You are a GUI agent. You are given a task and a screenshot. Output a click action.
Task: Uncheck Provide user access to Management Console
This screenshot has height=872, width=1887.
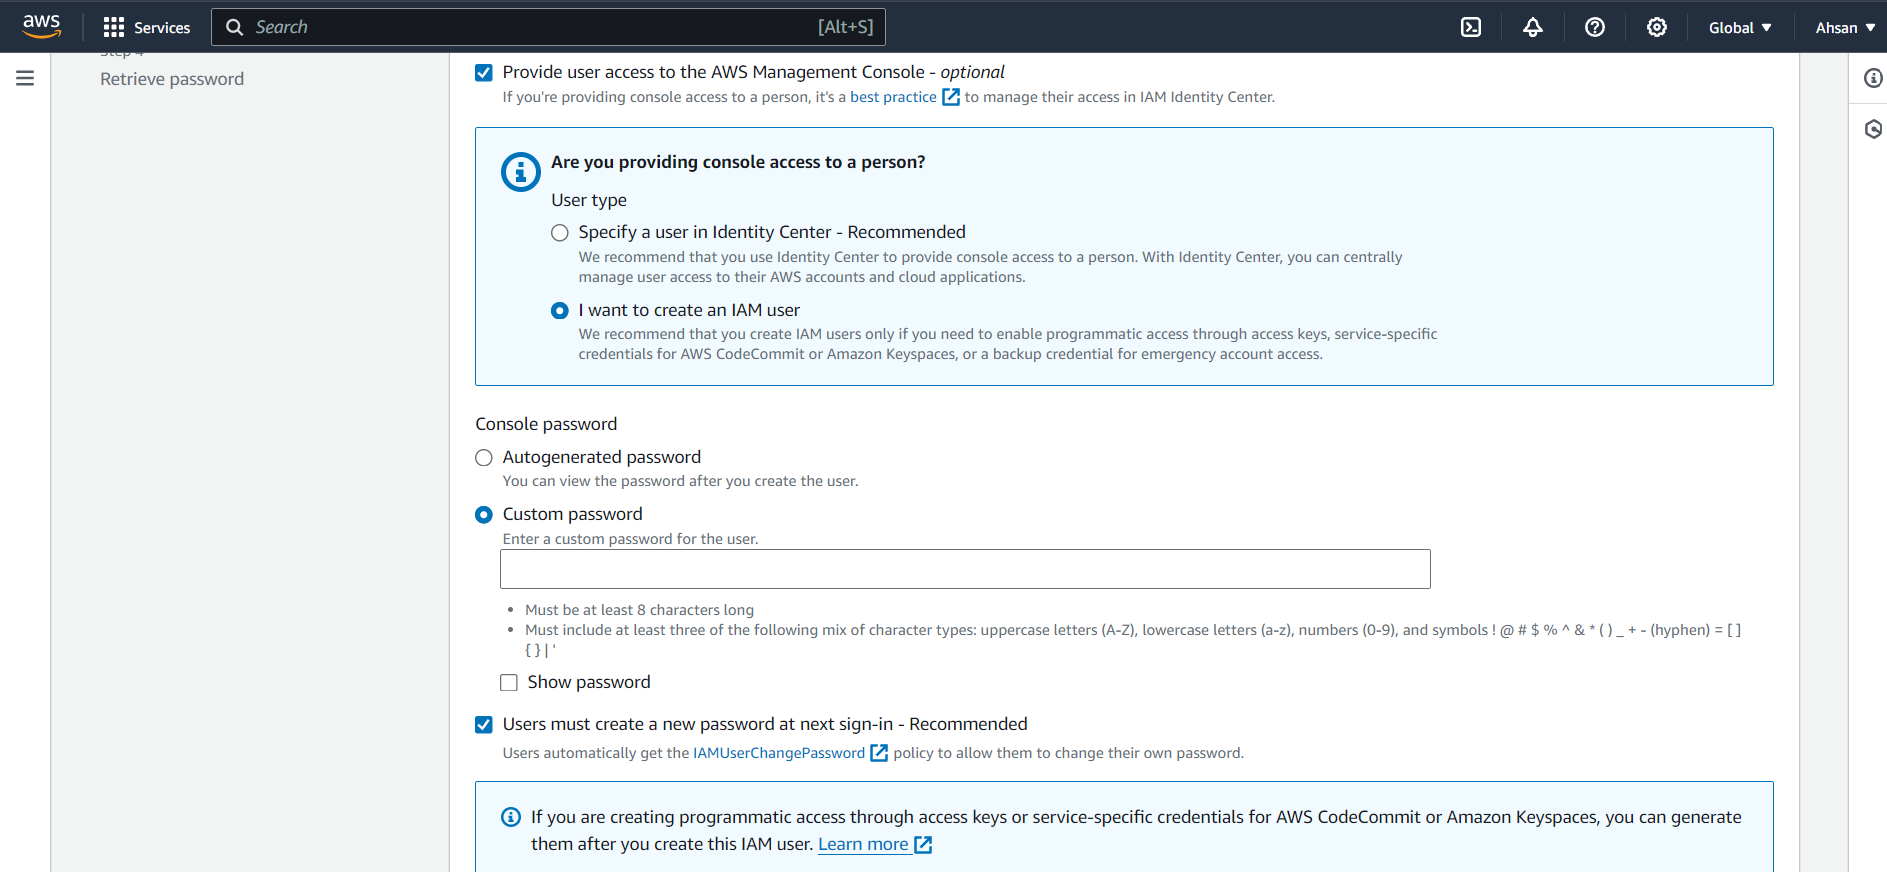484,72
